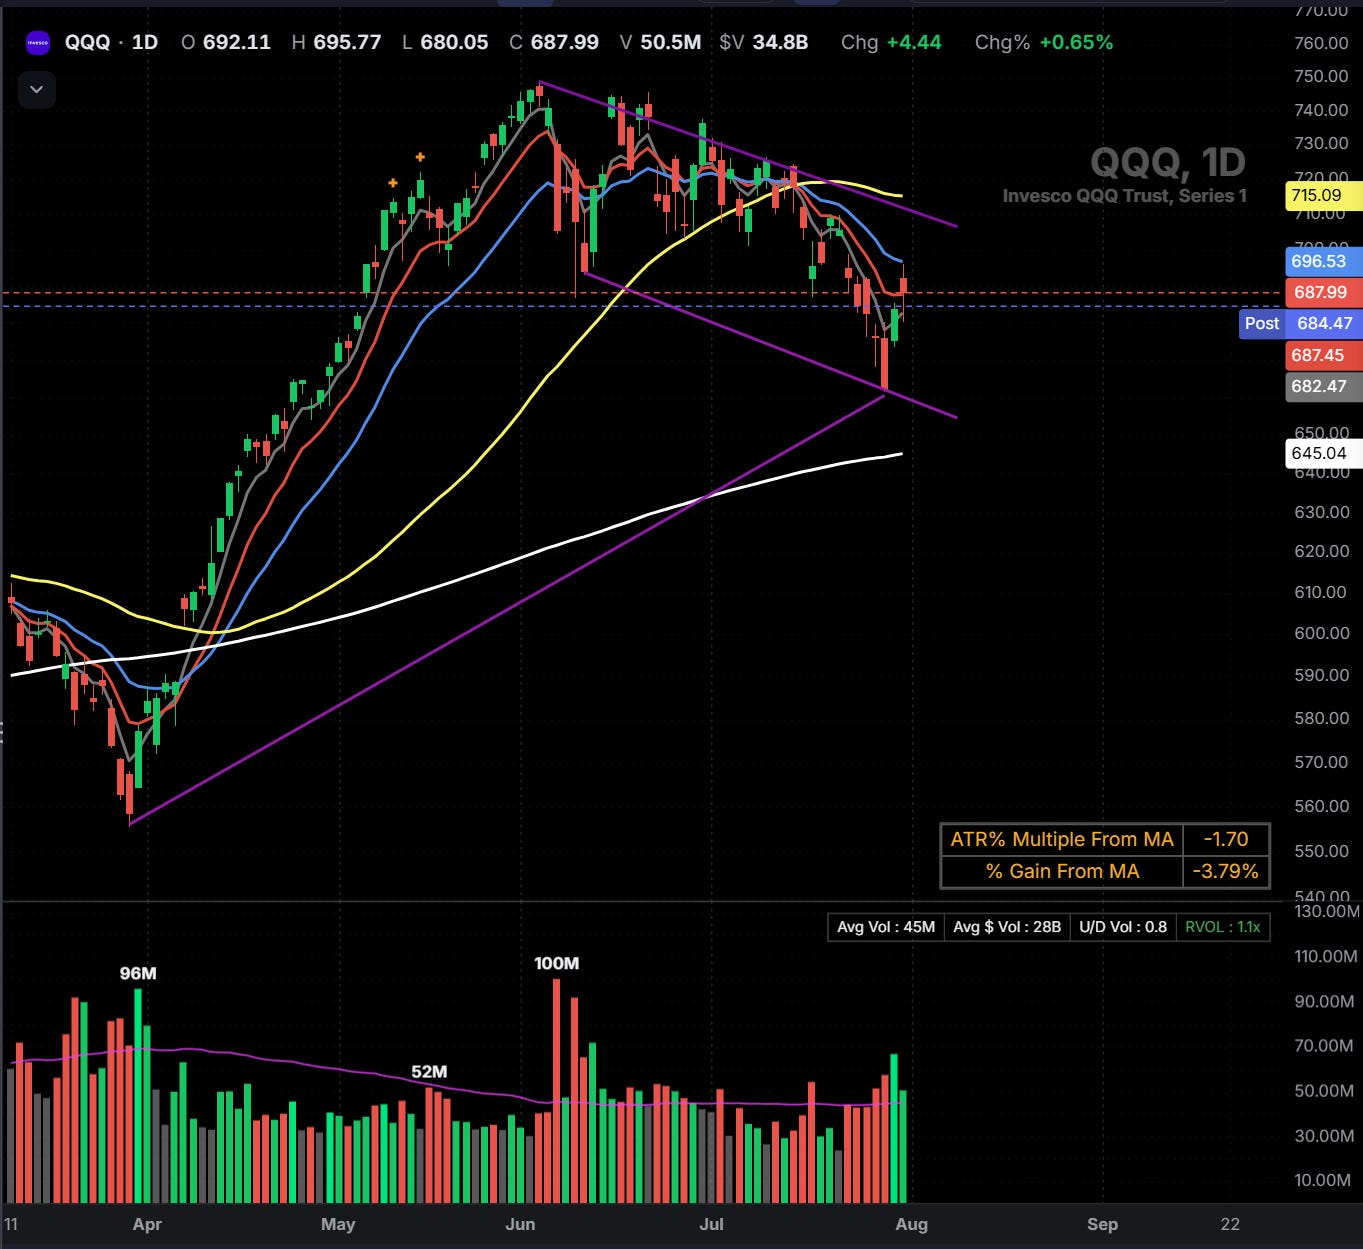The width and height of the screenshot is (1363, 1249).
Task: Select the upper orange plus marker
Action: [x=420, y=157]
